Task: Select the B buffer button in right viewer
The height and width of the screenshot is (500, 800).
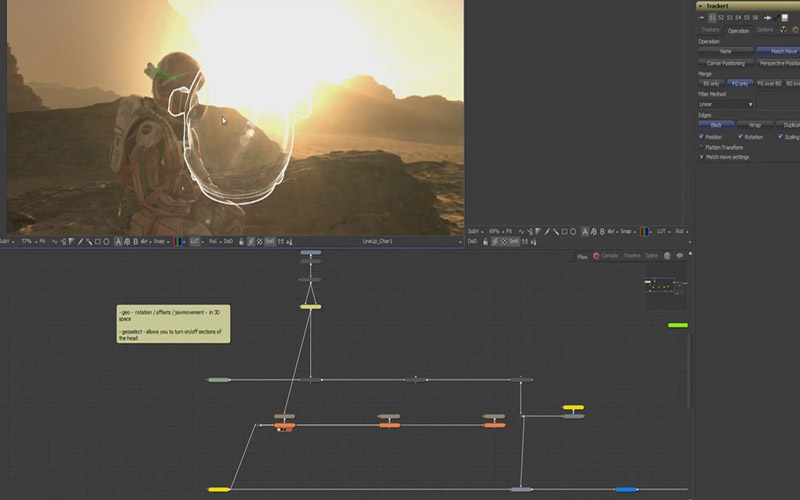Action: 603,232
